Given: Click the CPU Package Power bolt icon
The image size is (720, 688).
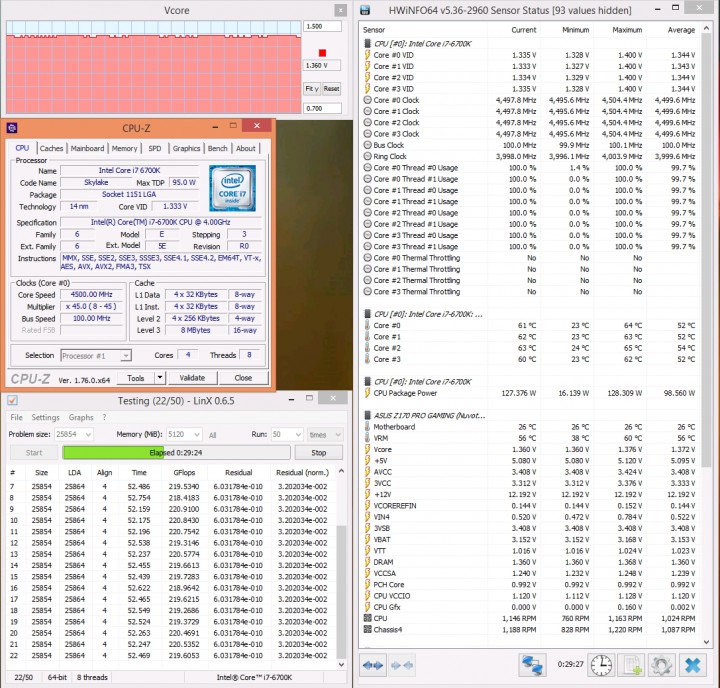Looking at the screenshot, I should coord(367,393).
